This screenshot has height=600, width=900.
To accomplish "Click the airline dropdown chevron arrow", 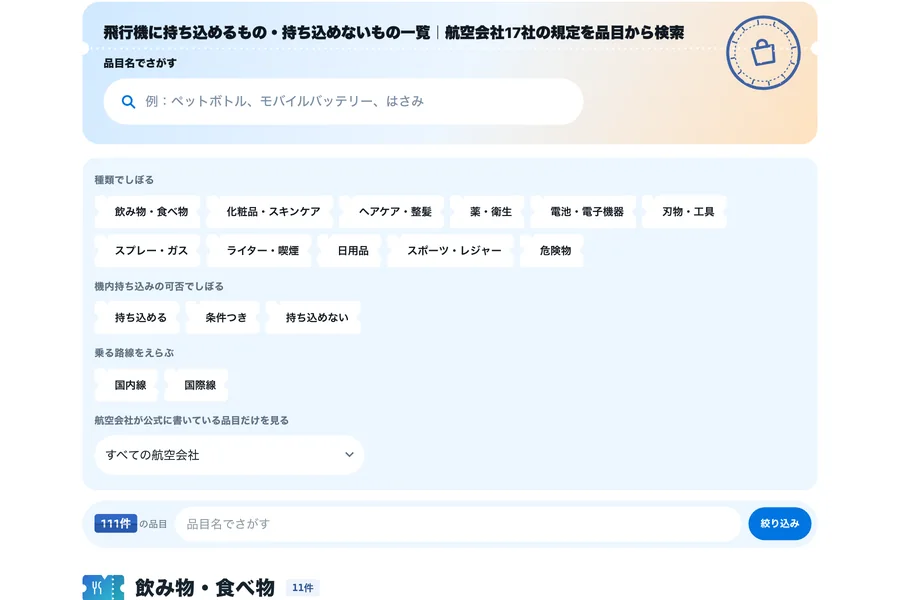I will [x=349, y=455].
